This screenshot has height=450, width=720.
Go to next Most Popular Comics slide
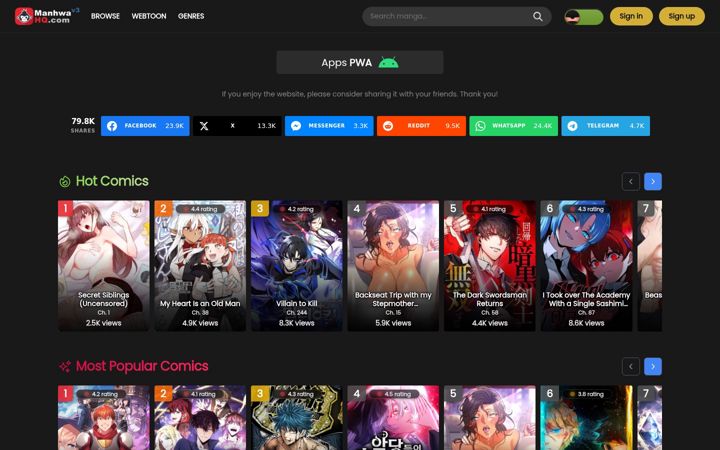[x=653, y=366]
